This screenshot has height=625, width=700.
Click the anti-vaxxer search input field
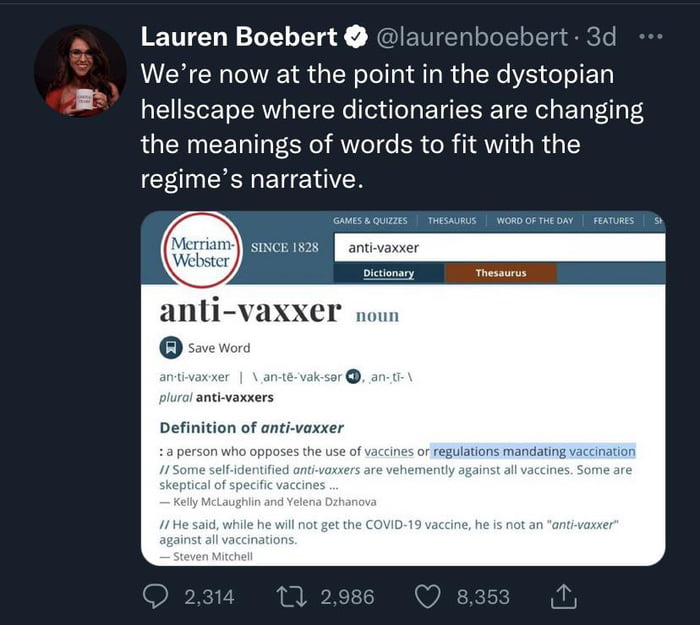(x=500, y=247)
